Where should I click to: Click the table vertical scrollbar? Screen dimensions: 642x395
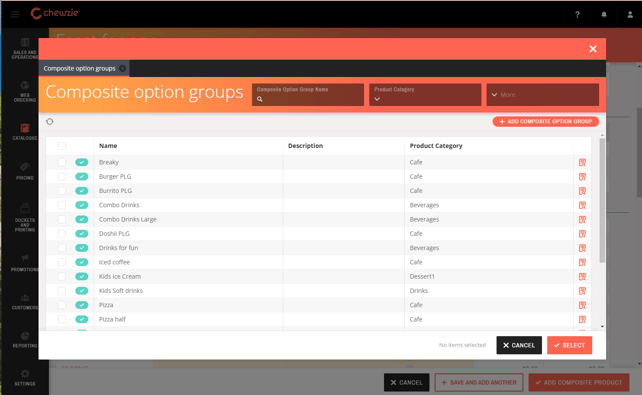point(602,201)
